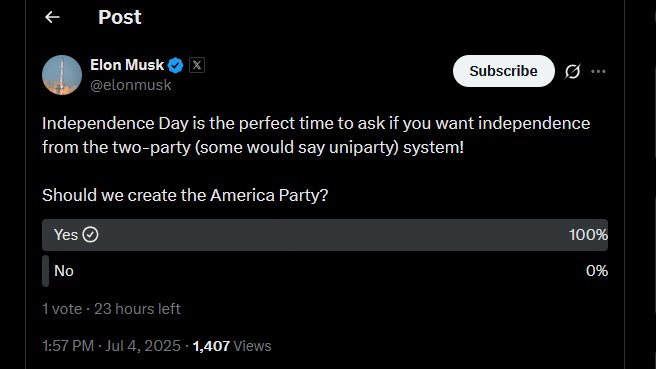656x369 pixels.
Task: Click the 100% result for Yes
Action: 588,235
